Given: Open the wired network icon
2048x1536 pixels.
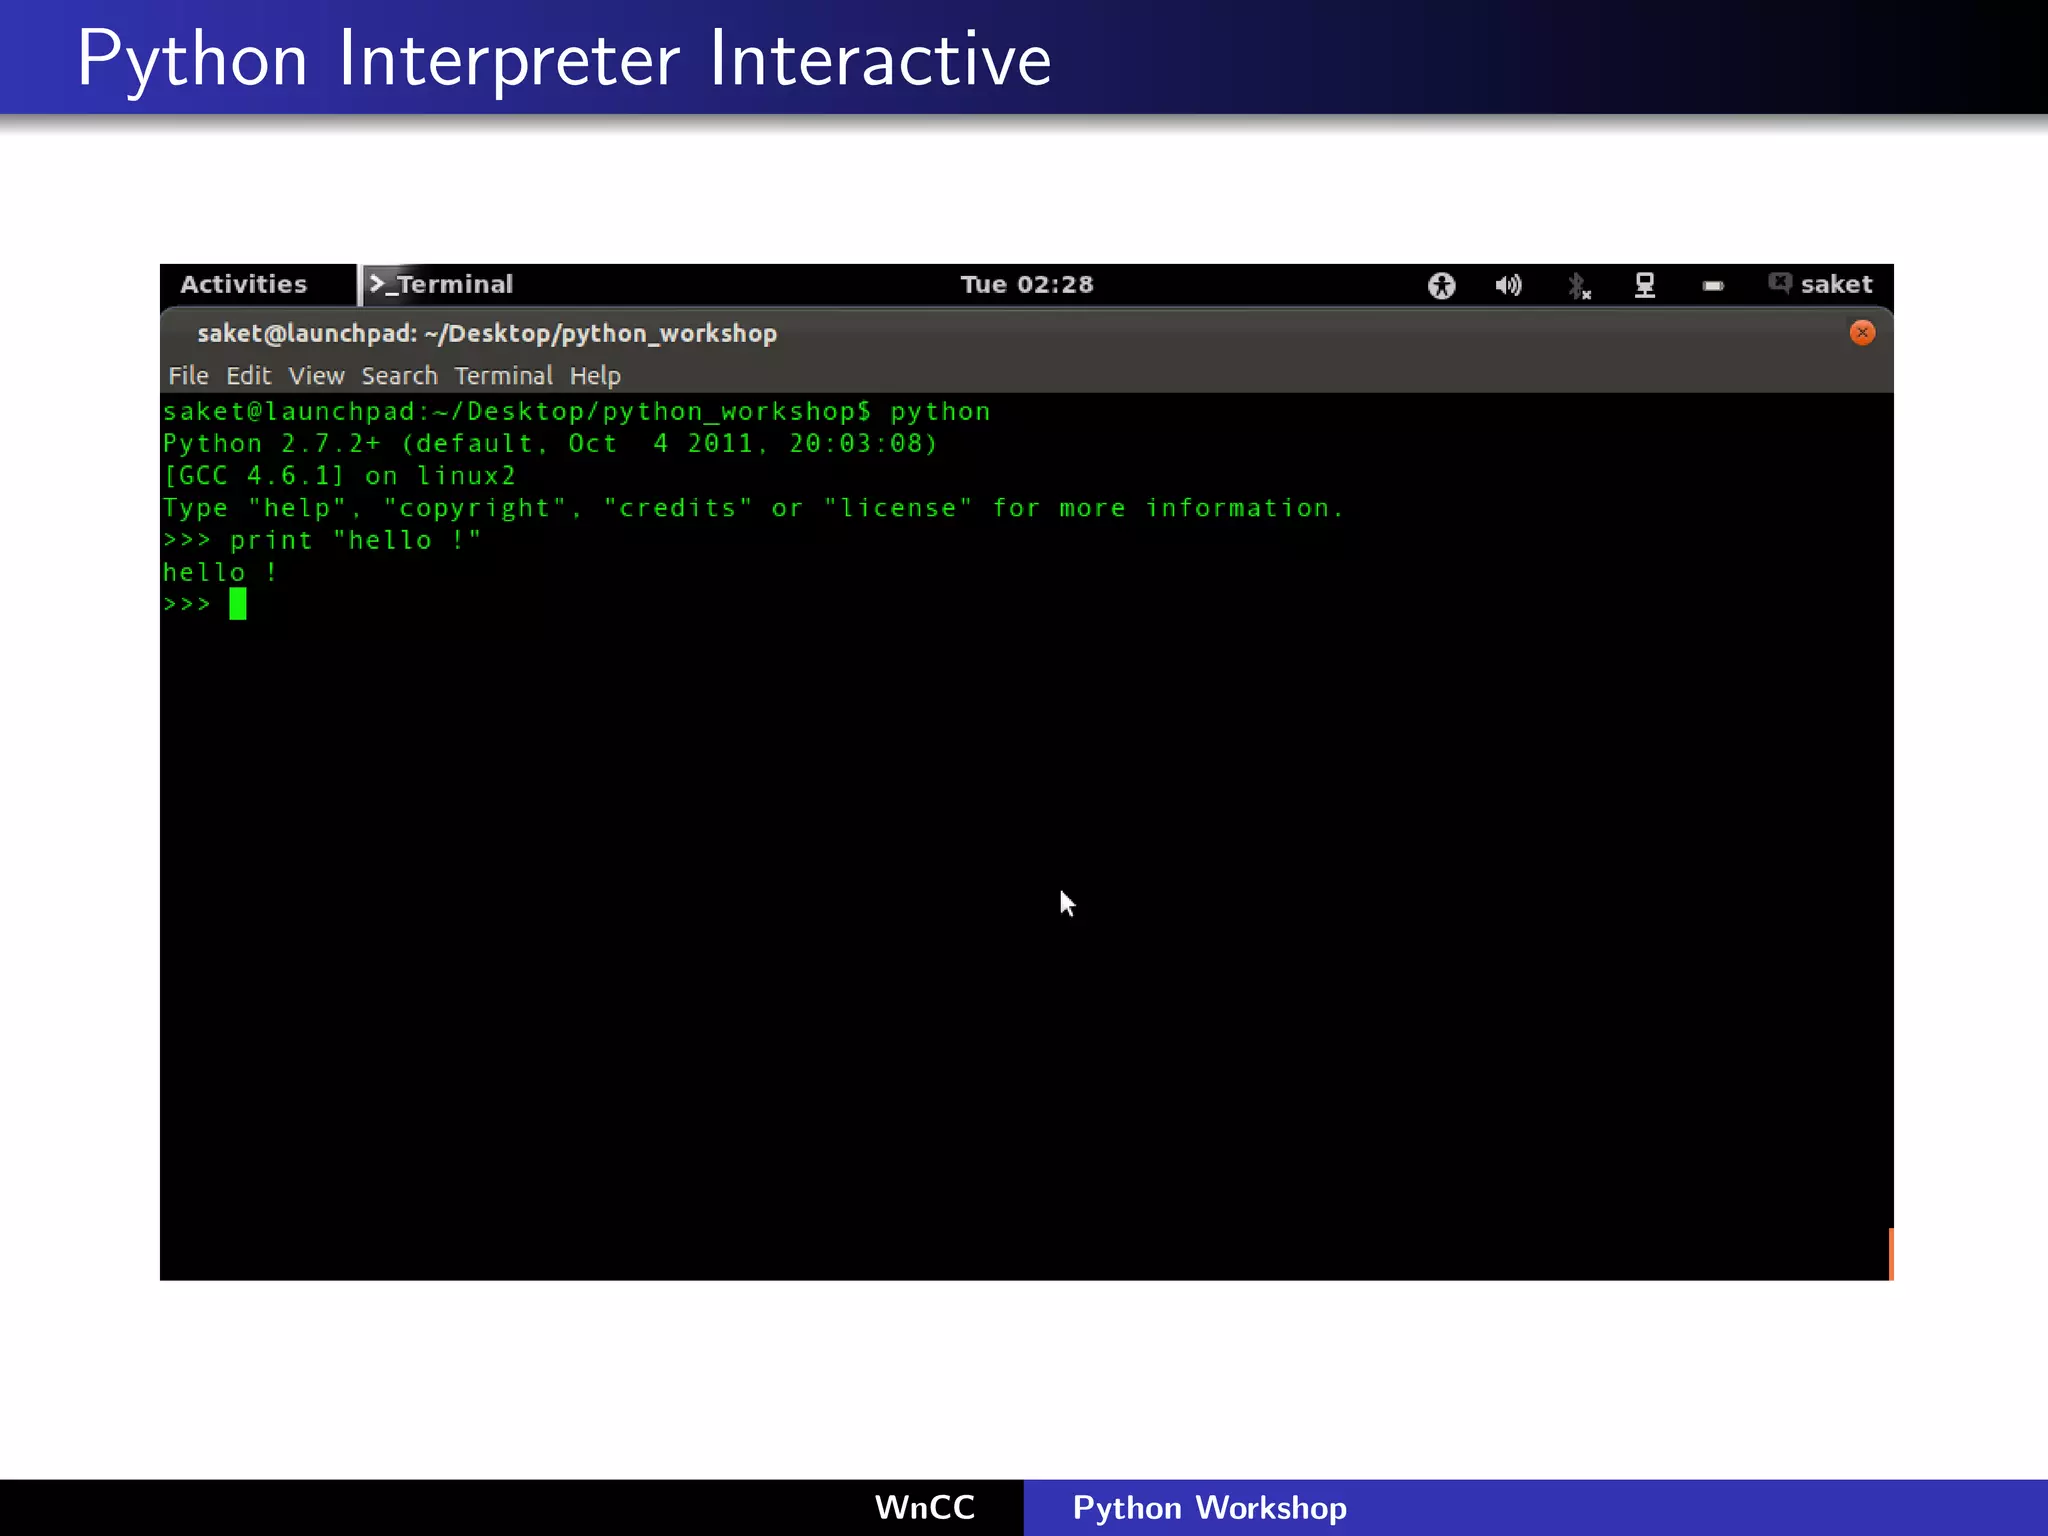Looking at the screenshot, I should tap(1645, 286).
